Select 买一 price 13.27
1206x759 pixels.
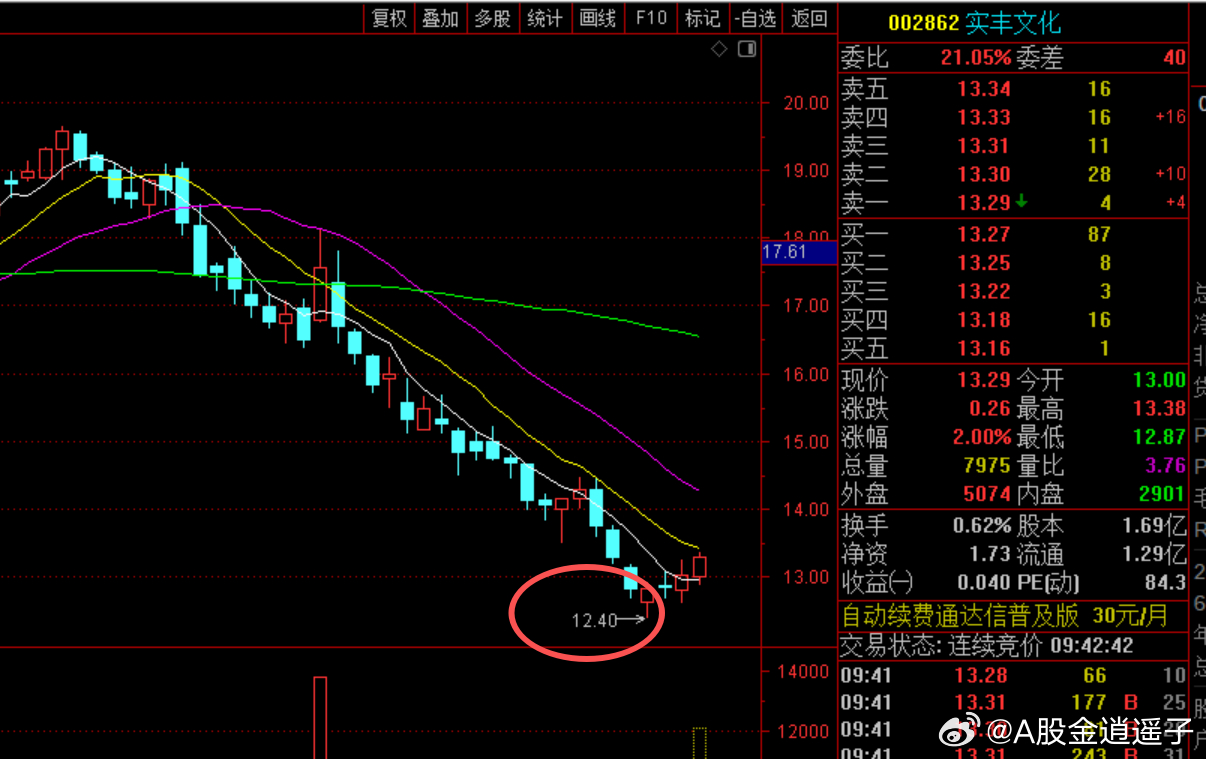point(984,235)
